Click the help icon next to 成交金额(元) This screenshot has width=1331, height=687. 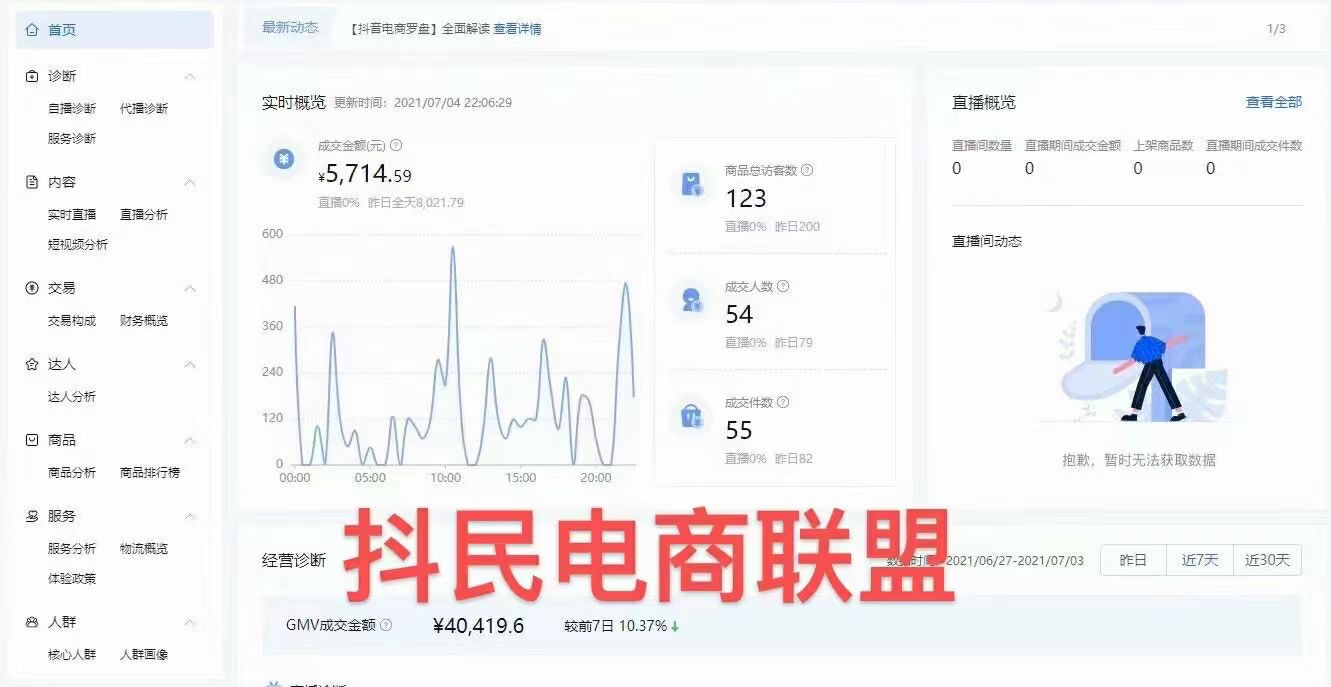[x=396, y=145]
